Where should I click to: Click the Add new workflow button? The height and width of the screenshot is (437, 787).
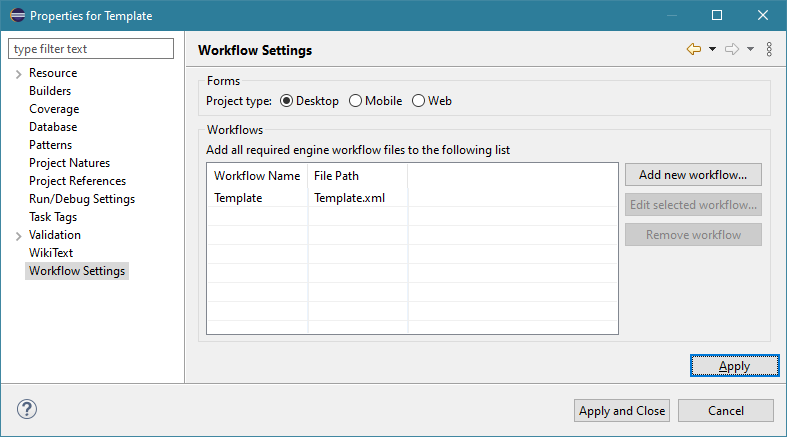(693, 175)
